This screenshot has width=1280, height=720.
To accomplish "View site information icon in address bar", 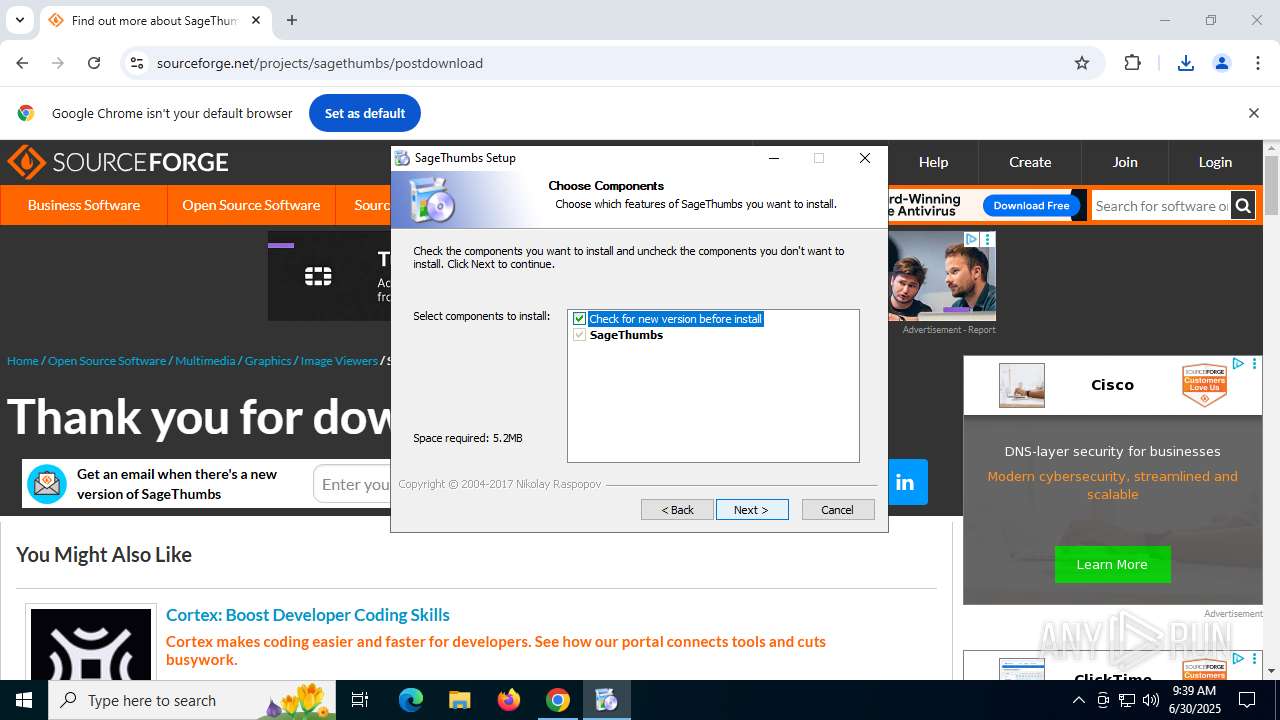I will click(137, 63).
